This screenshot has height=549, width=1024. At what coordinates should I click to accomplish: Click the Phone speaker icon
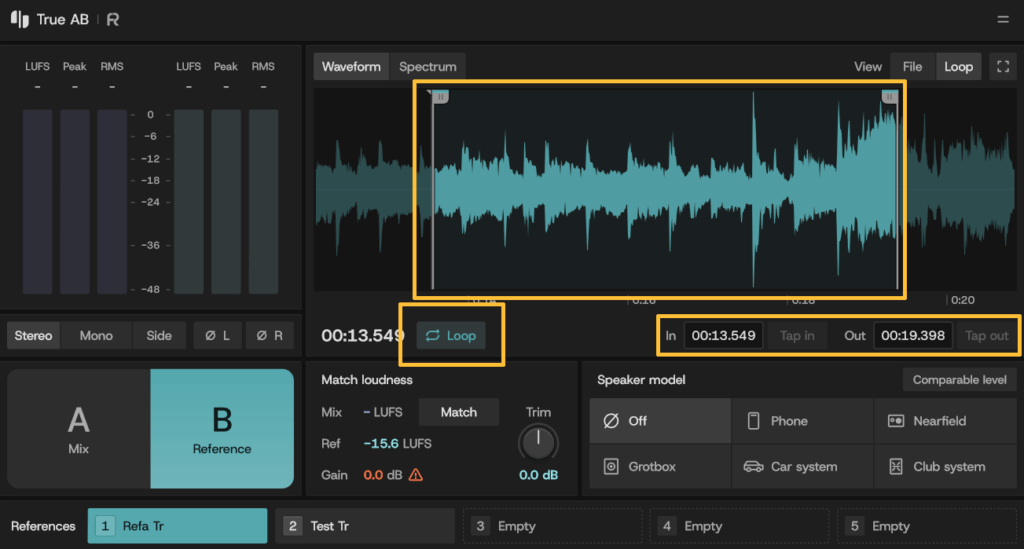point(753,421)
